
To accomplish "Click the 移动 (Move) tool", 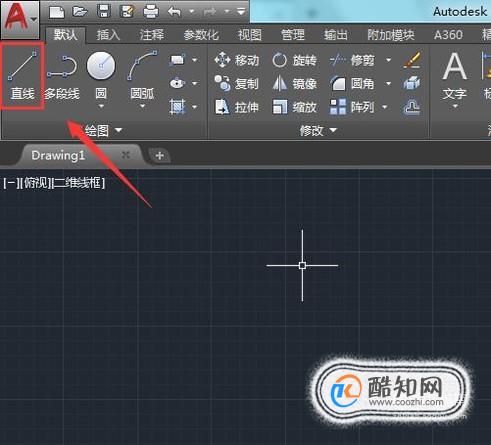I will pos(237,60).
